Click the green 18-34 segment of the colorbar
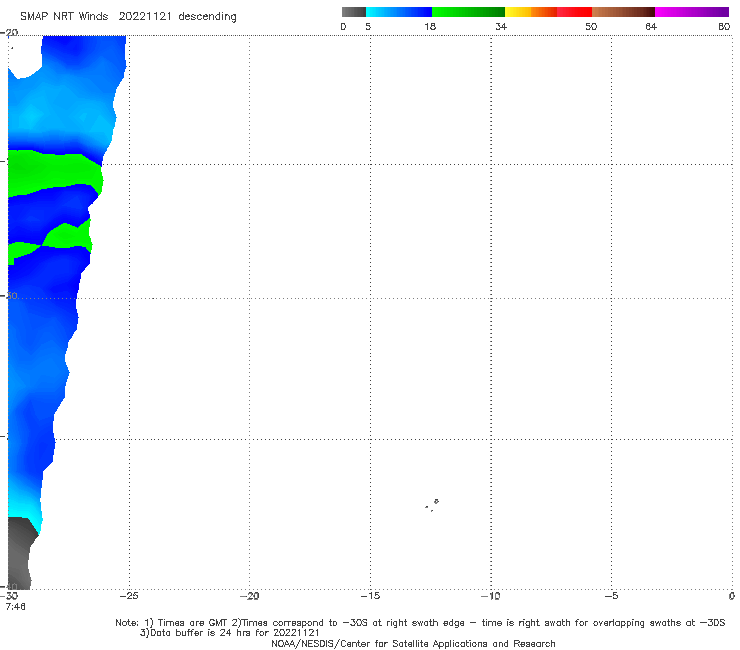This screenshot has height=650, width=740. pos(468,12)
